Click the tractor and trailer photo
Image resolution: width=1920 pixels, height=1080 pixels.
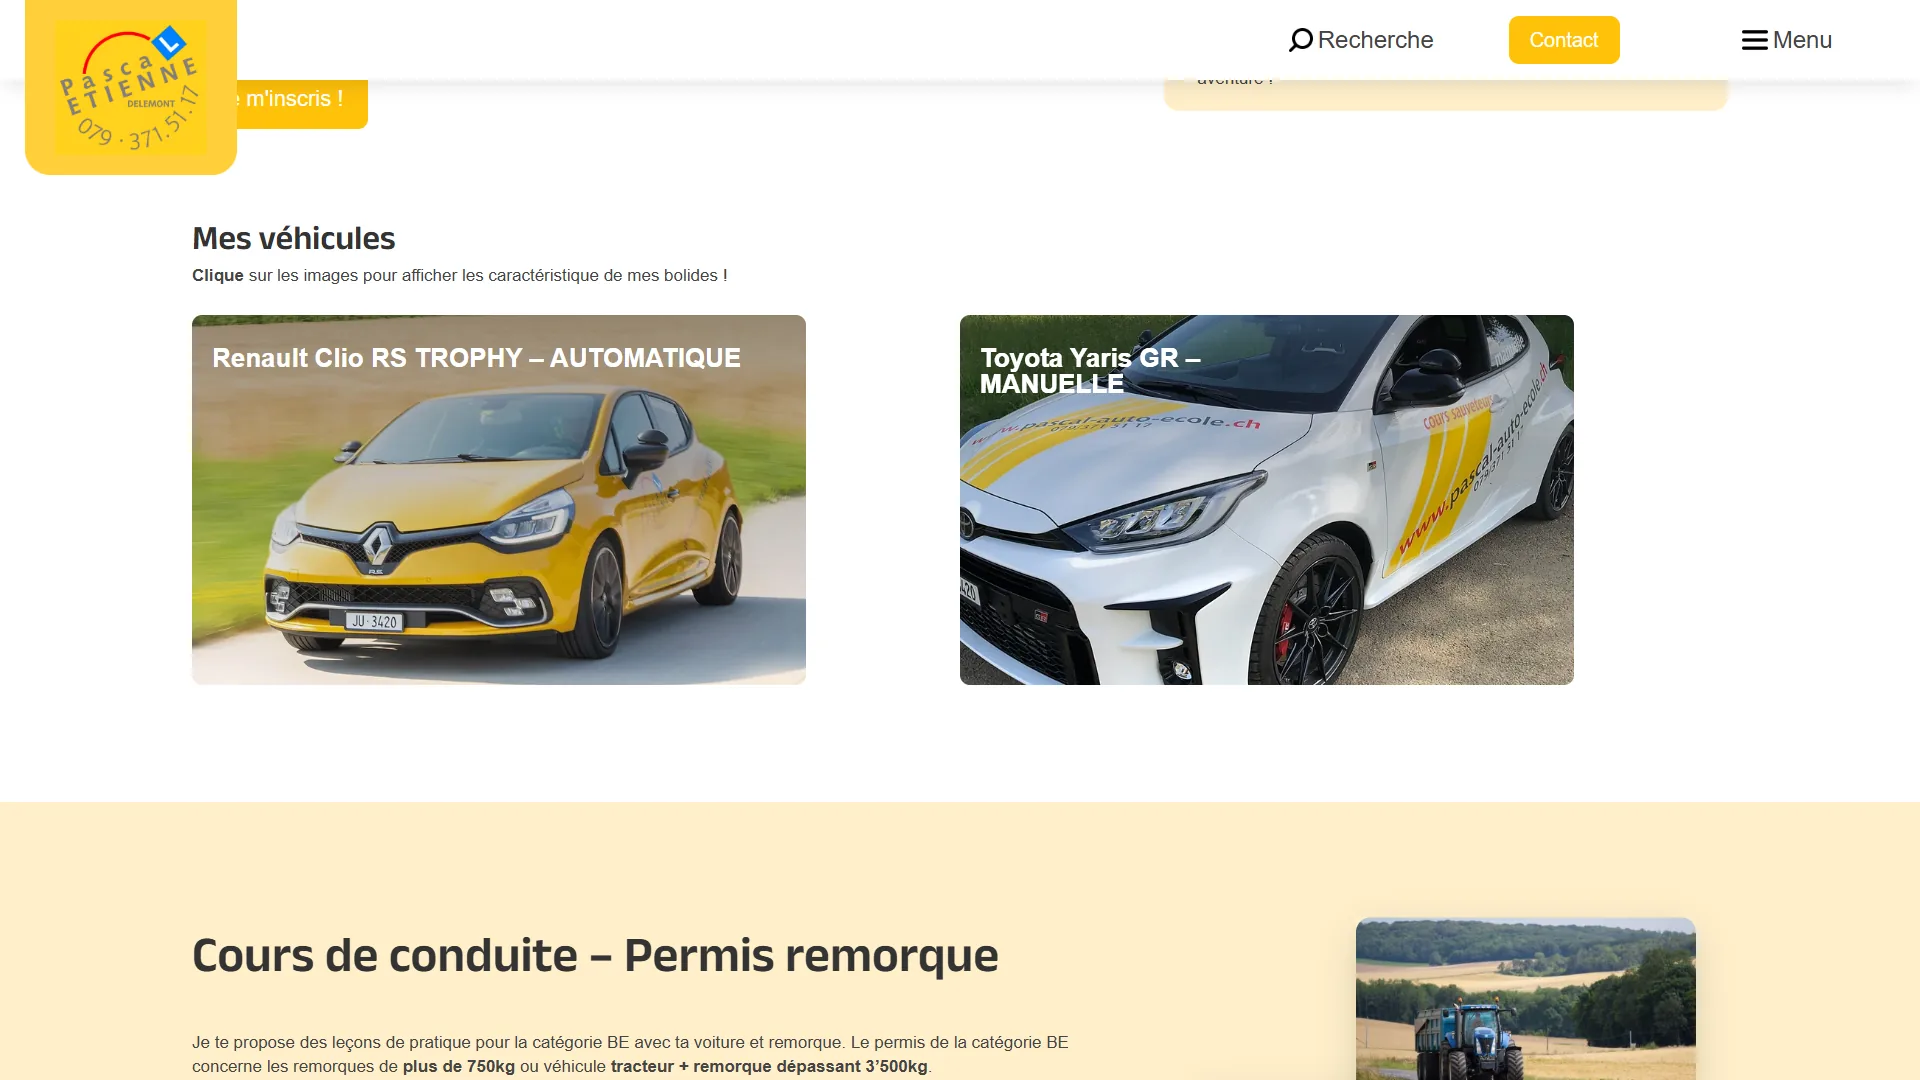pos(1526,999)
